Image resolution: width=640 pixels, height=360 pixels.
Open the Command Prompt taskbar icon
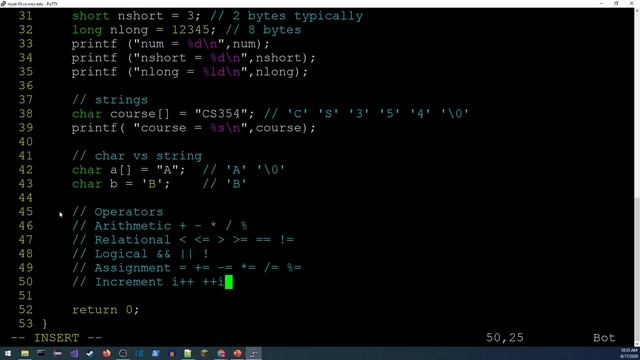pyautogui.click(x=41, y=353)
